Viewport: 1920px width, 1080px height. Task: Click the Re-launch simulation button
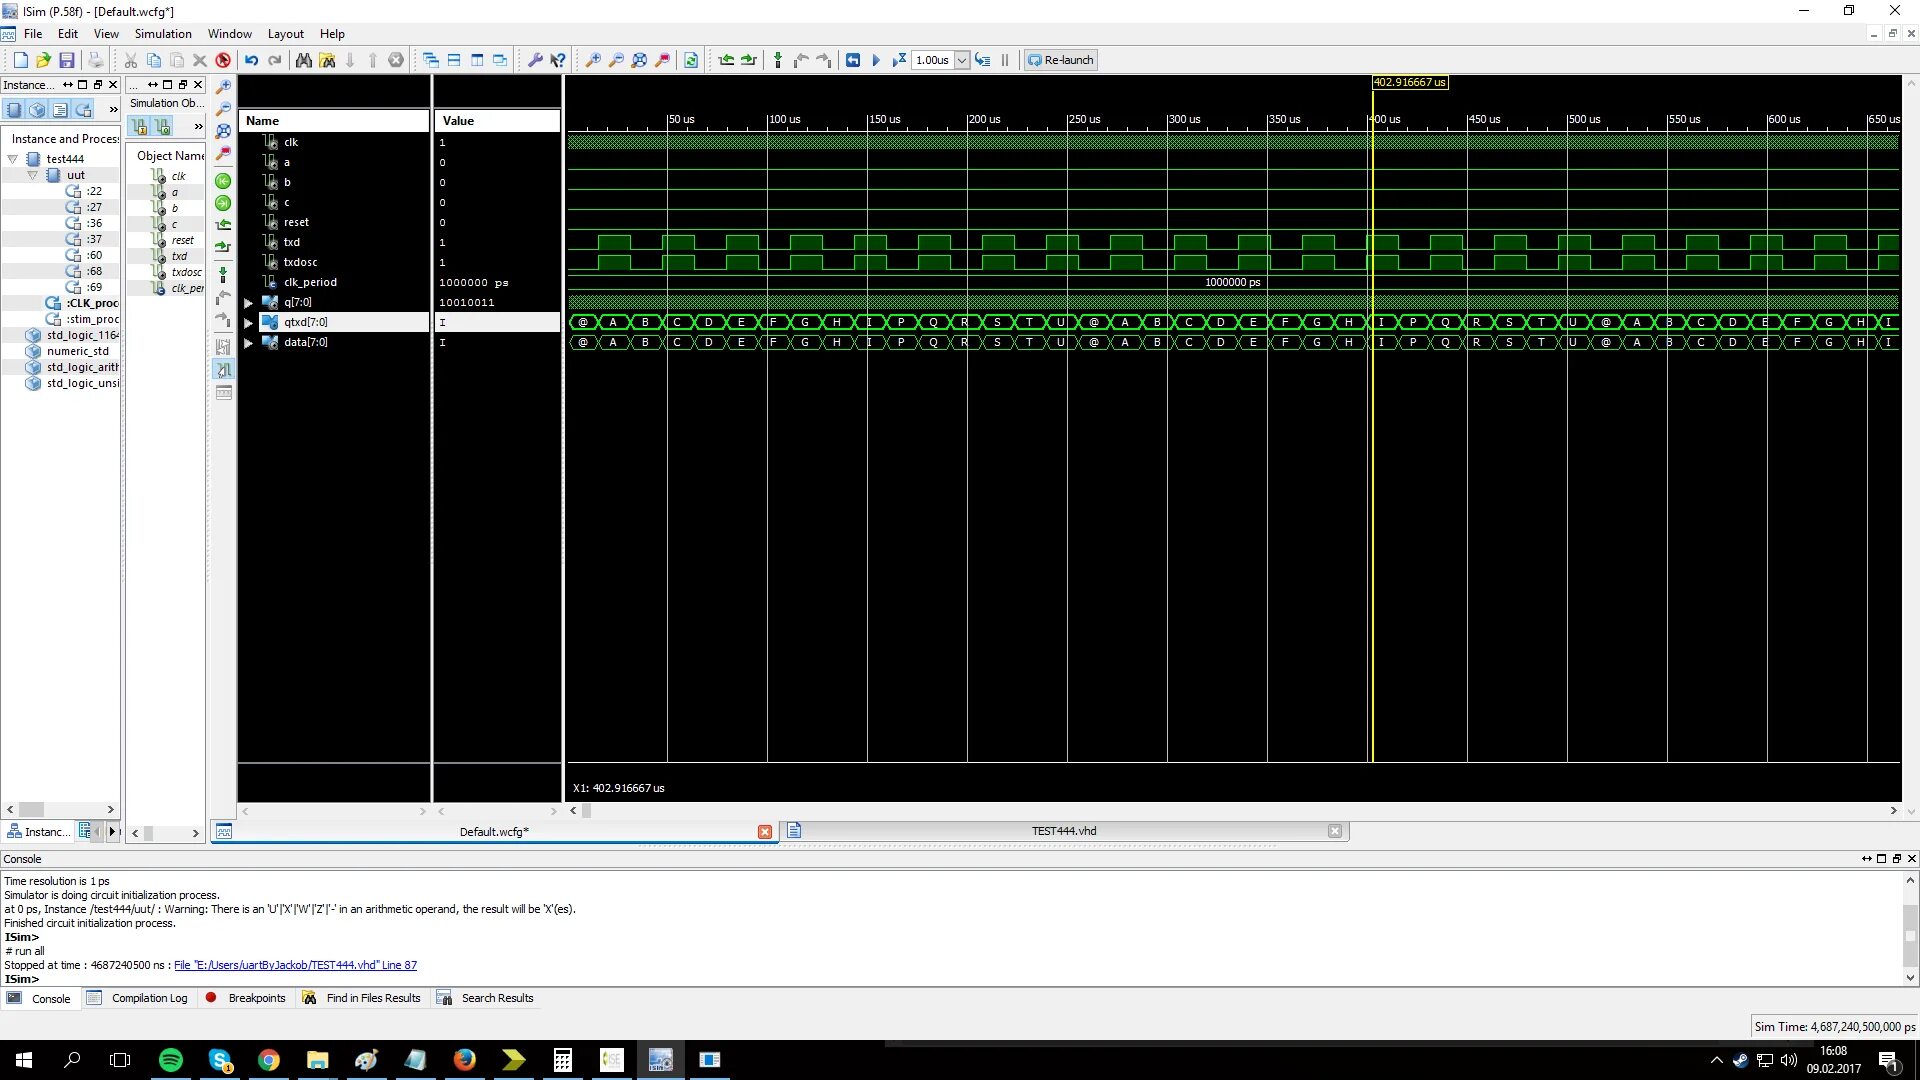(1062, 59)
